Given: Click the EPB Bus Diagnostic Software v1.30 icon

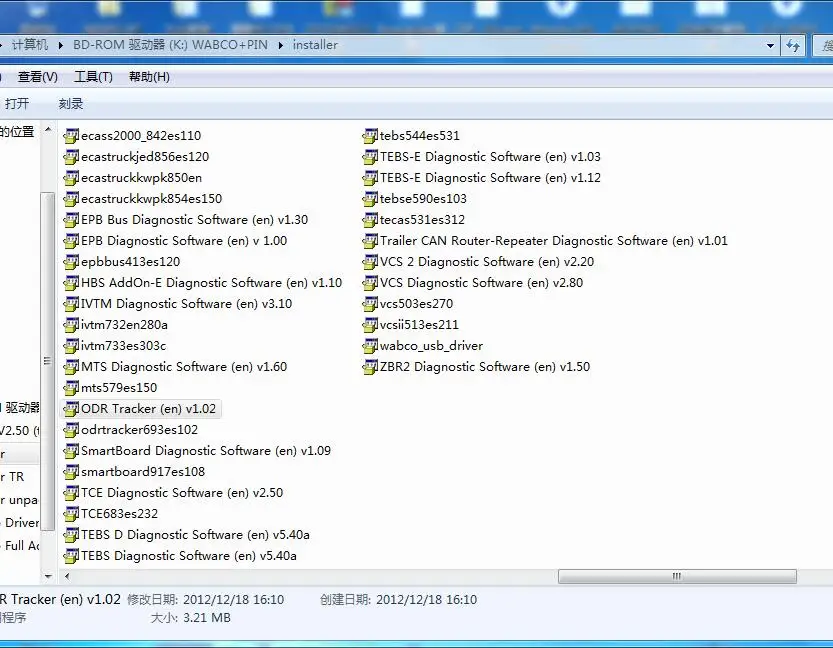Looking at the screenshot, I should click(x=71, y=220).
